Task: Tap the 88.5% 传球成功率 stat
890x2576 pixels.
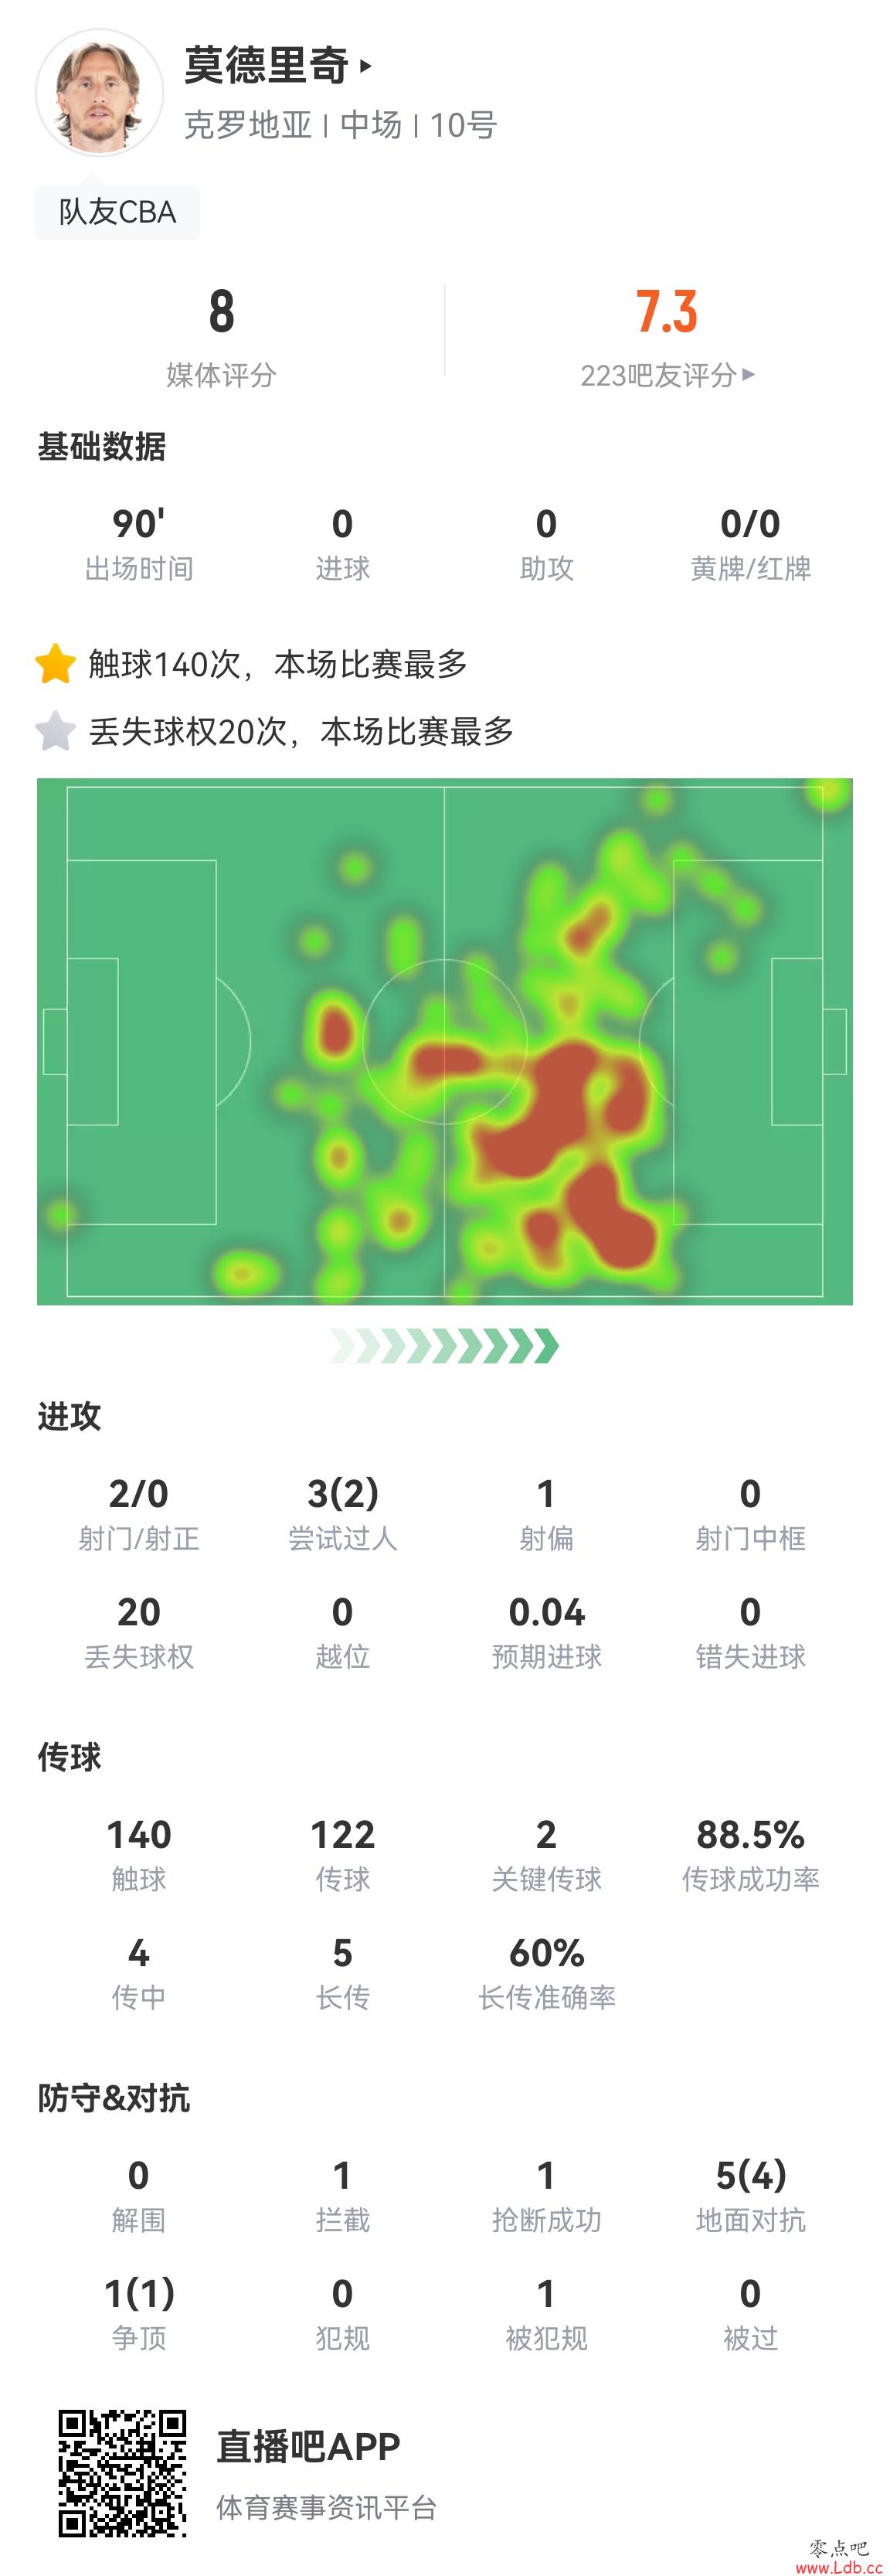Action: (750, 1855)
